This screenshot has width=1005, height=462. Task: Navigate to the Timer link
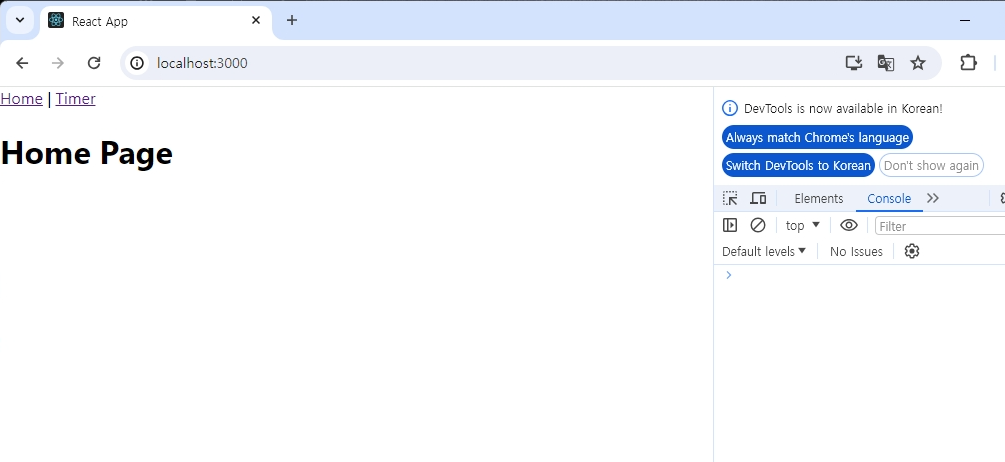coord(76,99)
